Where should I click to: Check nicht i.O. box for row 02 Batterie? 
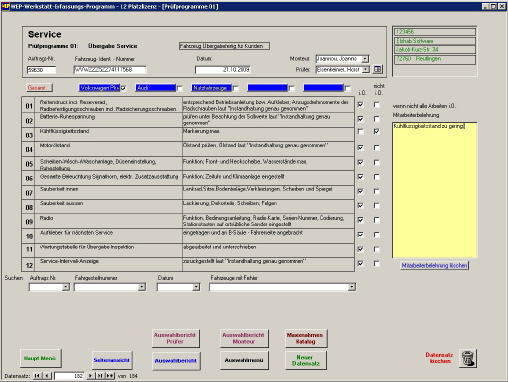376,119
